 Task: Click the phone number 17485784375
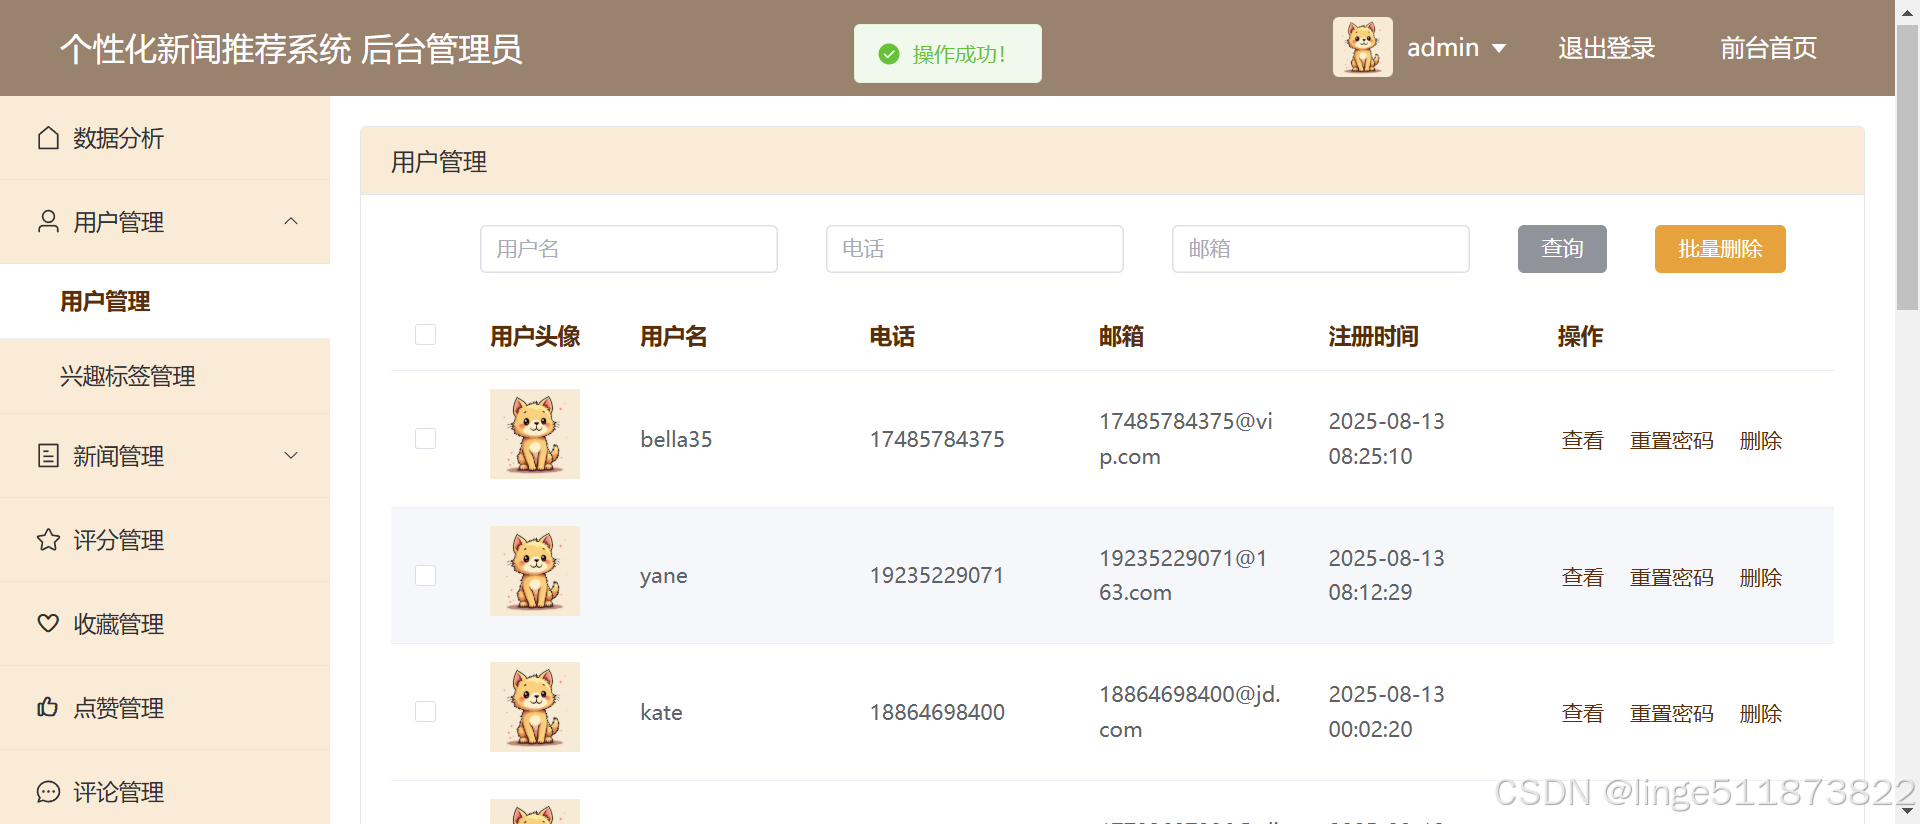[x=937, y=439]
